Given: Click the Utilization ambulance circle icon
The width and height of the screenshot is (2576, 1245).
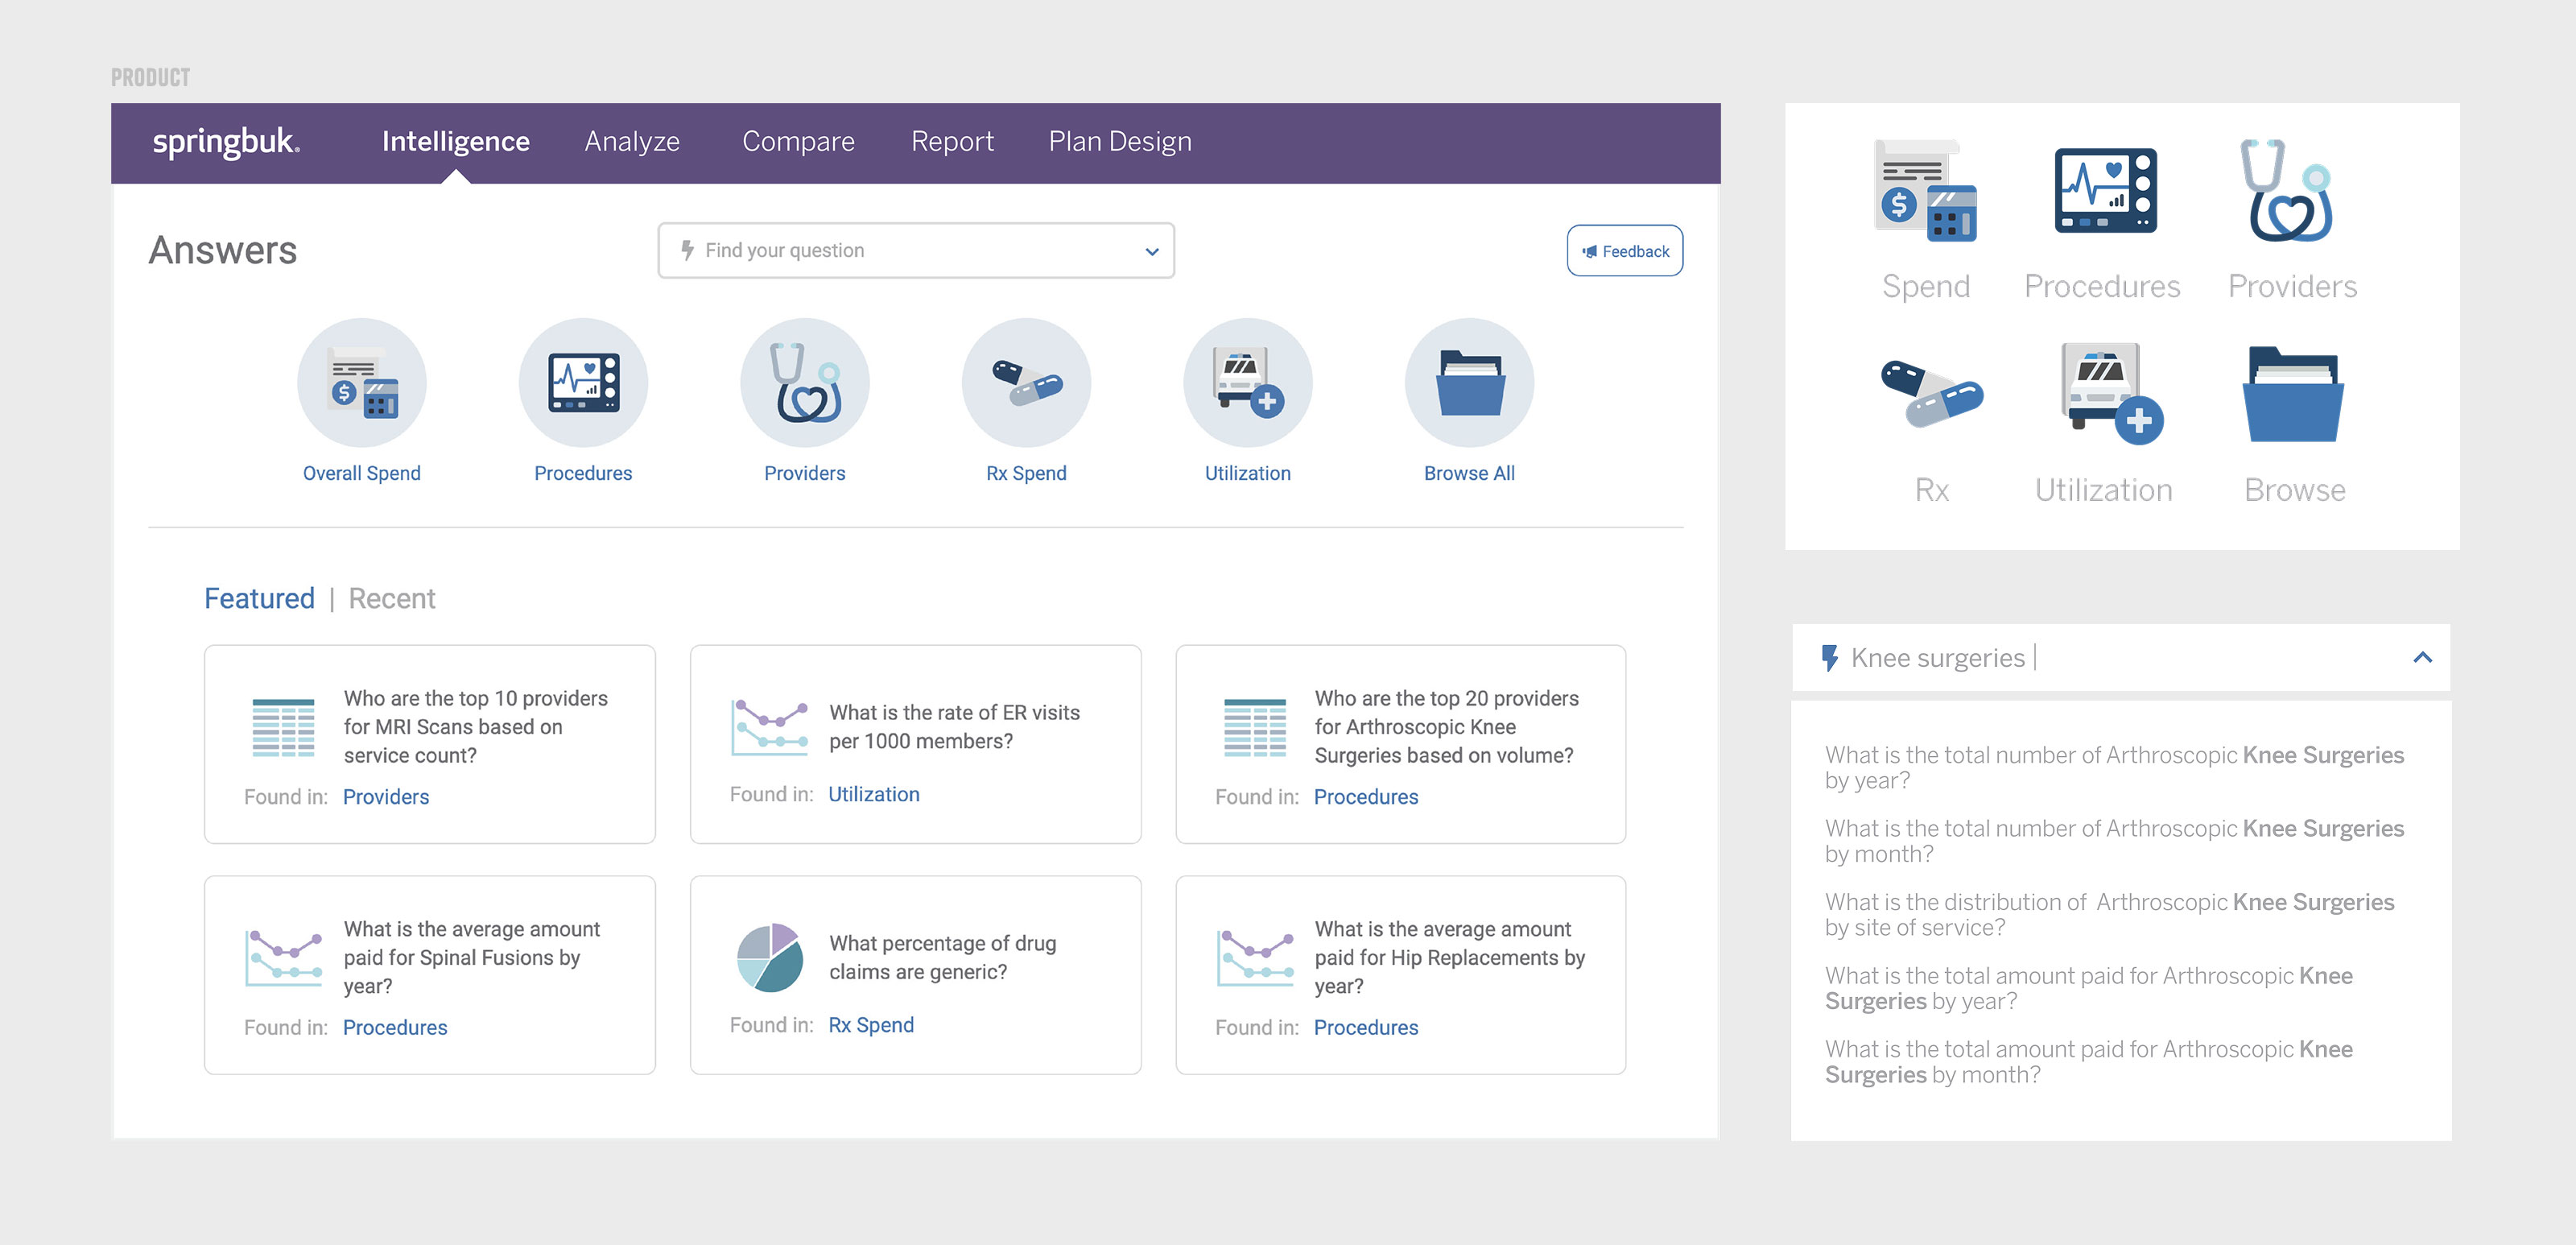Looking at the screenshot, I should pyautogui.click(x=1248, y=383).
